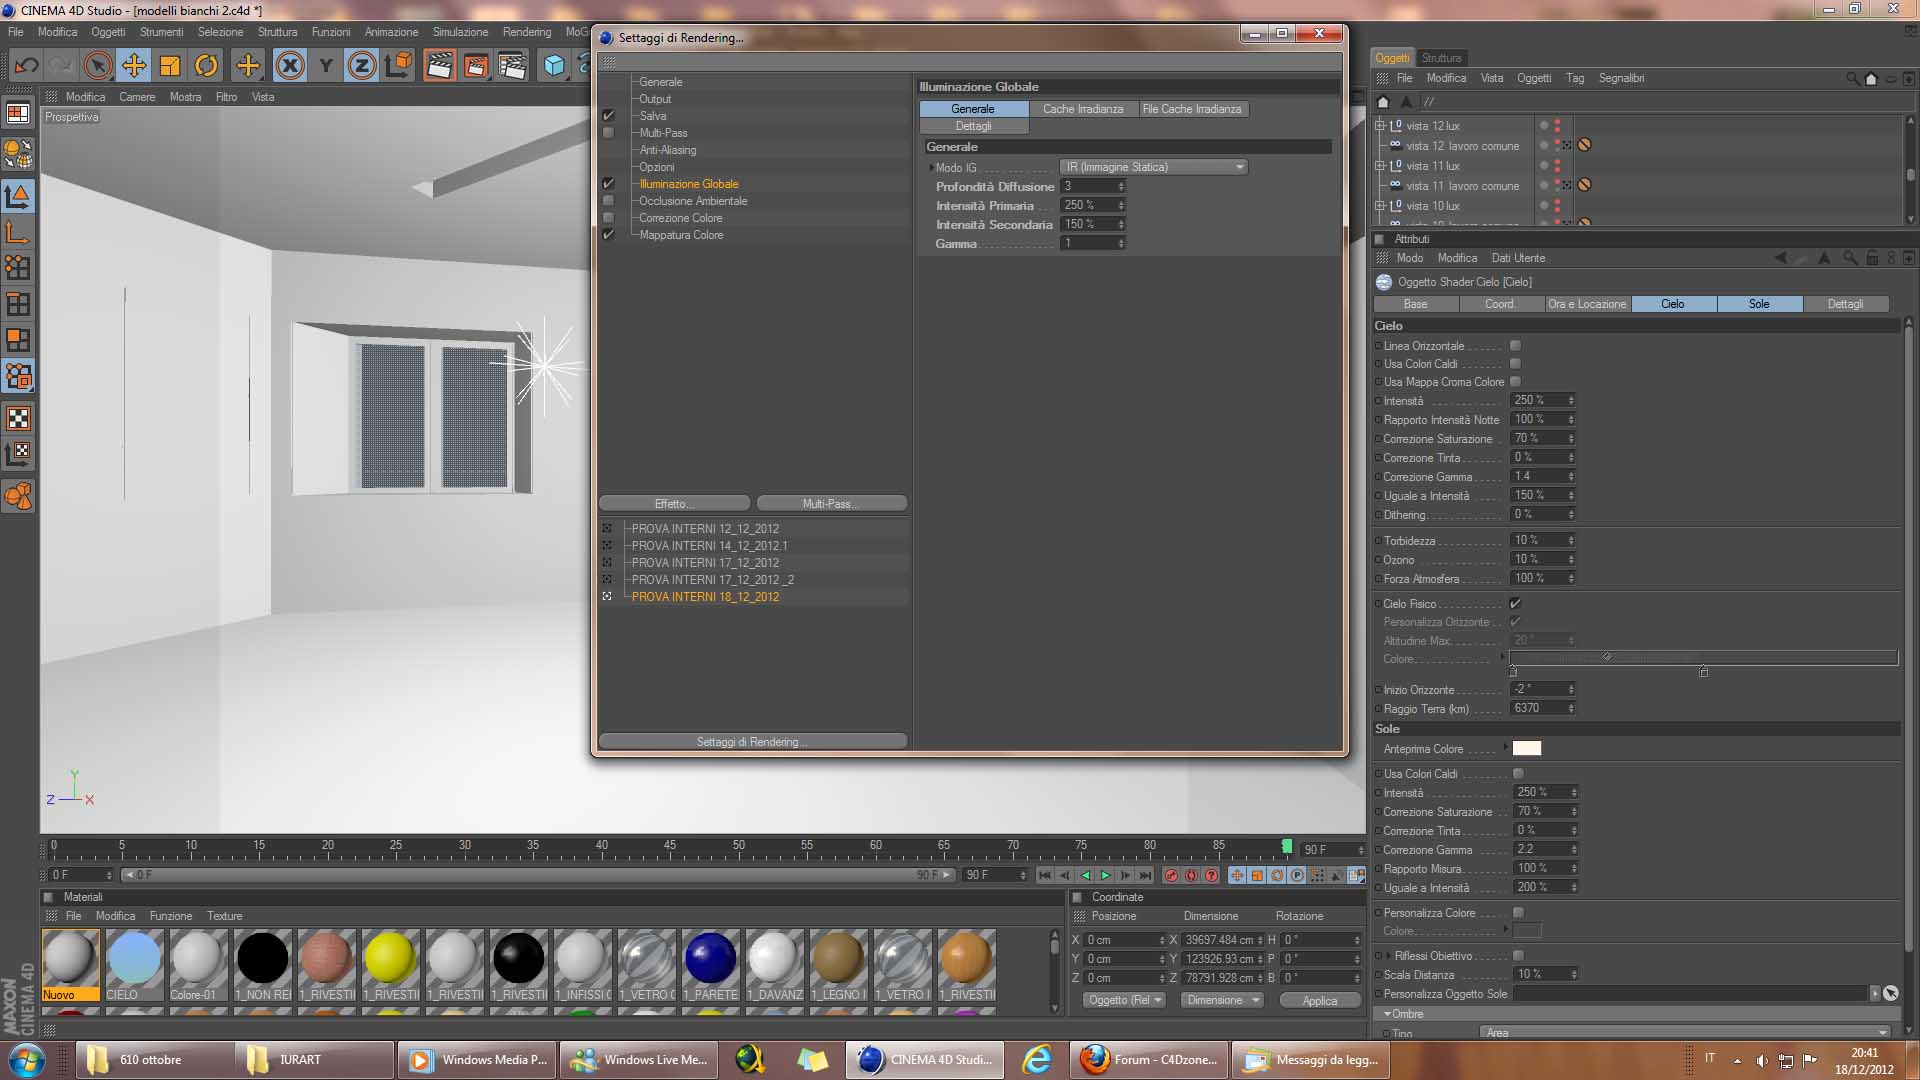This screenshot has width=1920, height=1080.
Task: Uncheck the Cielo Fisico checkbox
Action: [1515, 604]
